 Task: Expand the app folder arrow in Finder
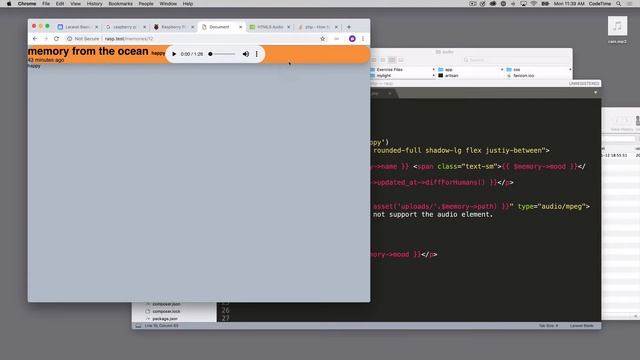tap(502, 70)
